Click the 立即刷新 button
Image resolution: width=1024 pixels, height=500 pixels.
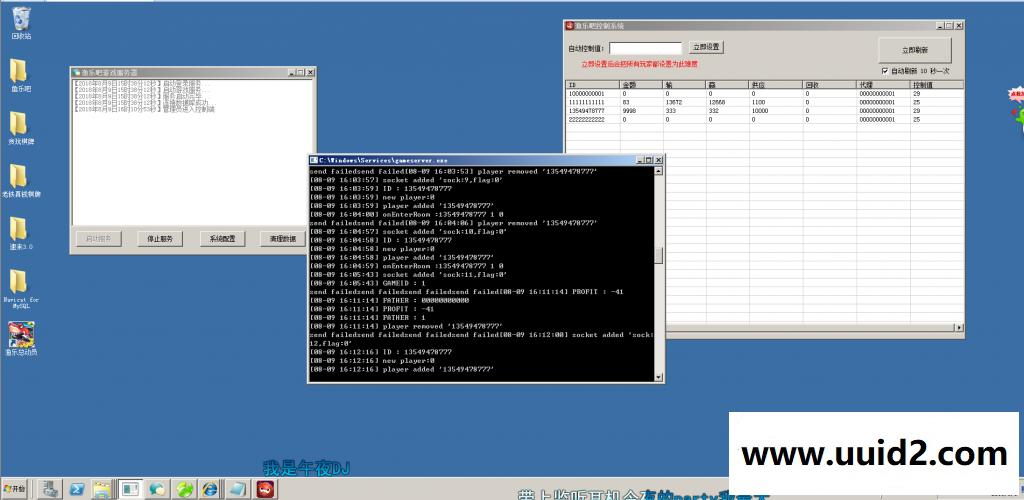[x=914, y=50]
